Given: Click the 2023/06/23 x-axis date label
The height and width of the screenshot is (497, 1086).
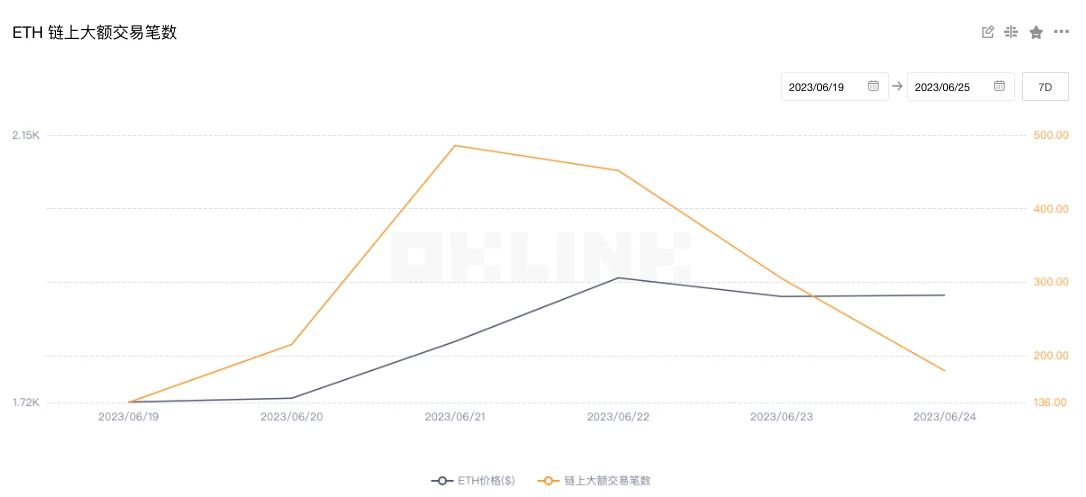Looking at the screenshot, I should (781, 416).
